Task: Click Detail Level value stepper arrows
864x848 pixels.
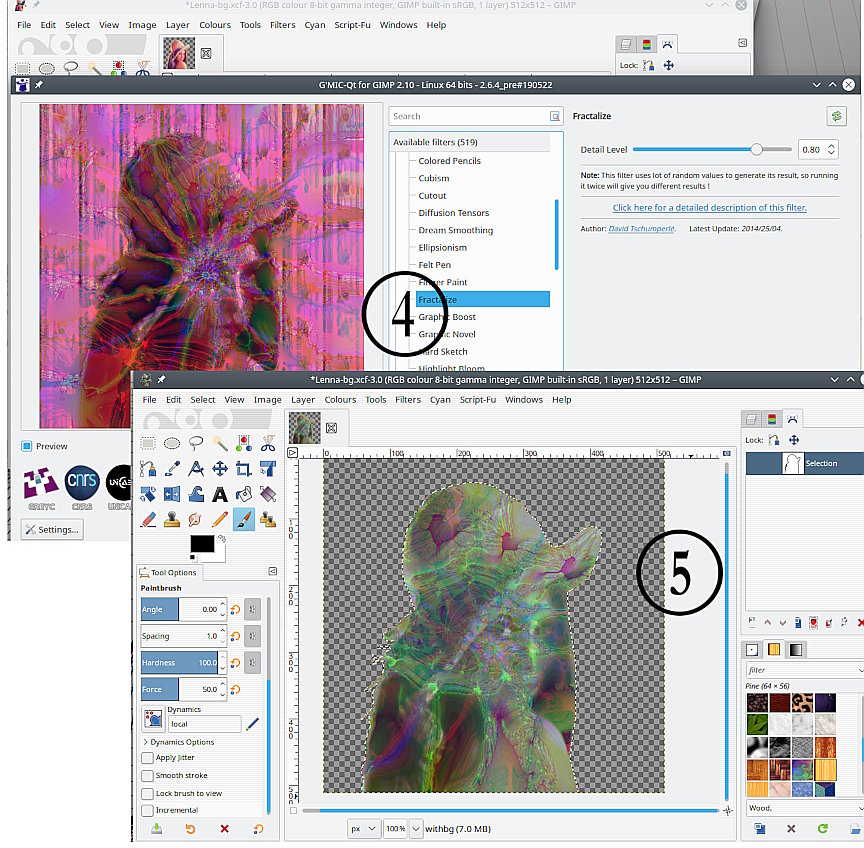Action: coord(831,149)
